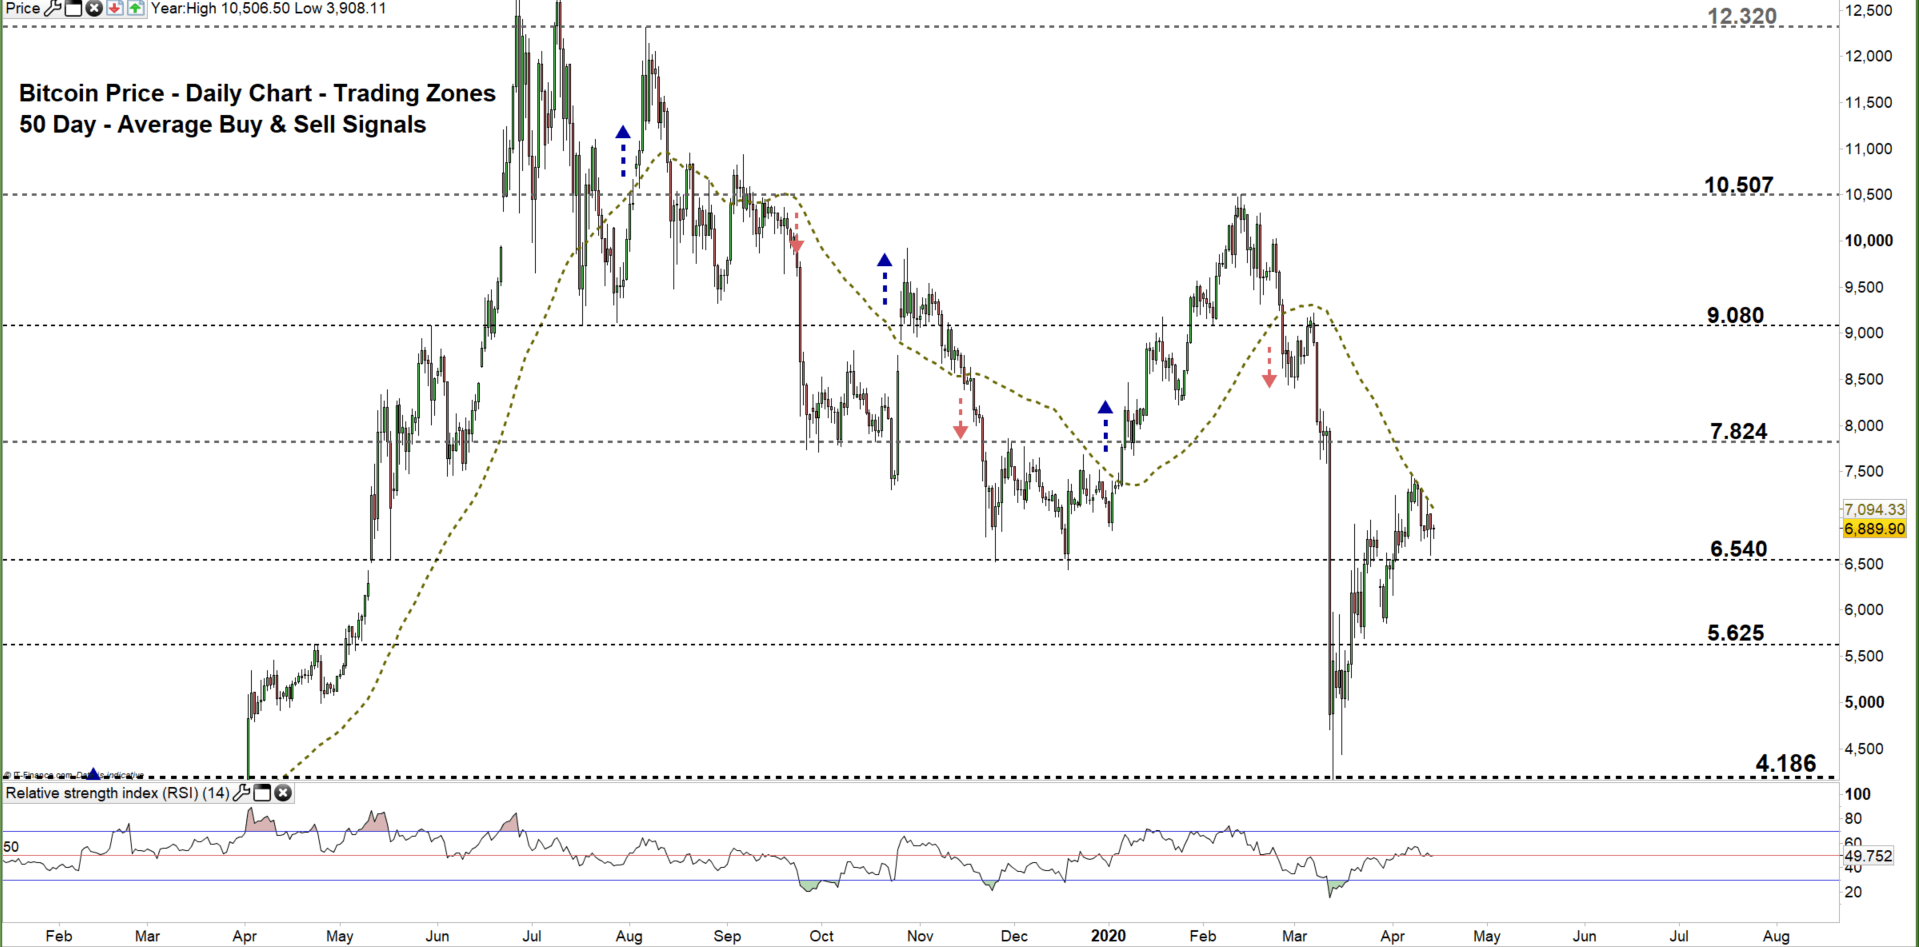Click the green up-arrow icon in Price header
Screen dimensions: 1919x947
[135, 9]
